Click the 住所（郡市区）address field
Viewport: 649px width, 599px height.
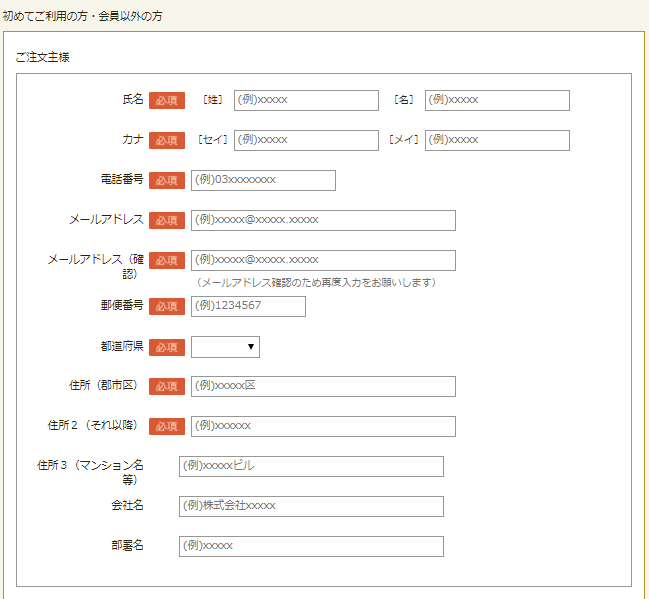coord(323,386)
